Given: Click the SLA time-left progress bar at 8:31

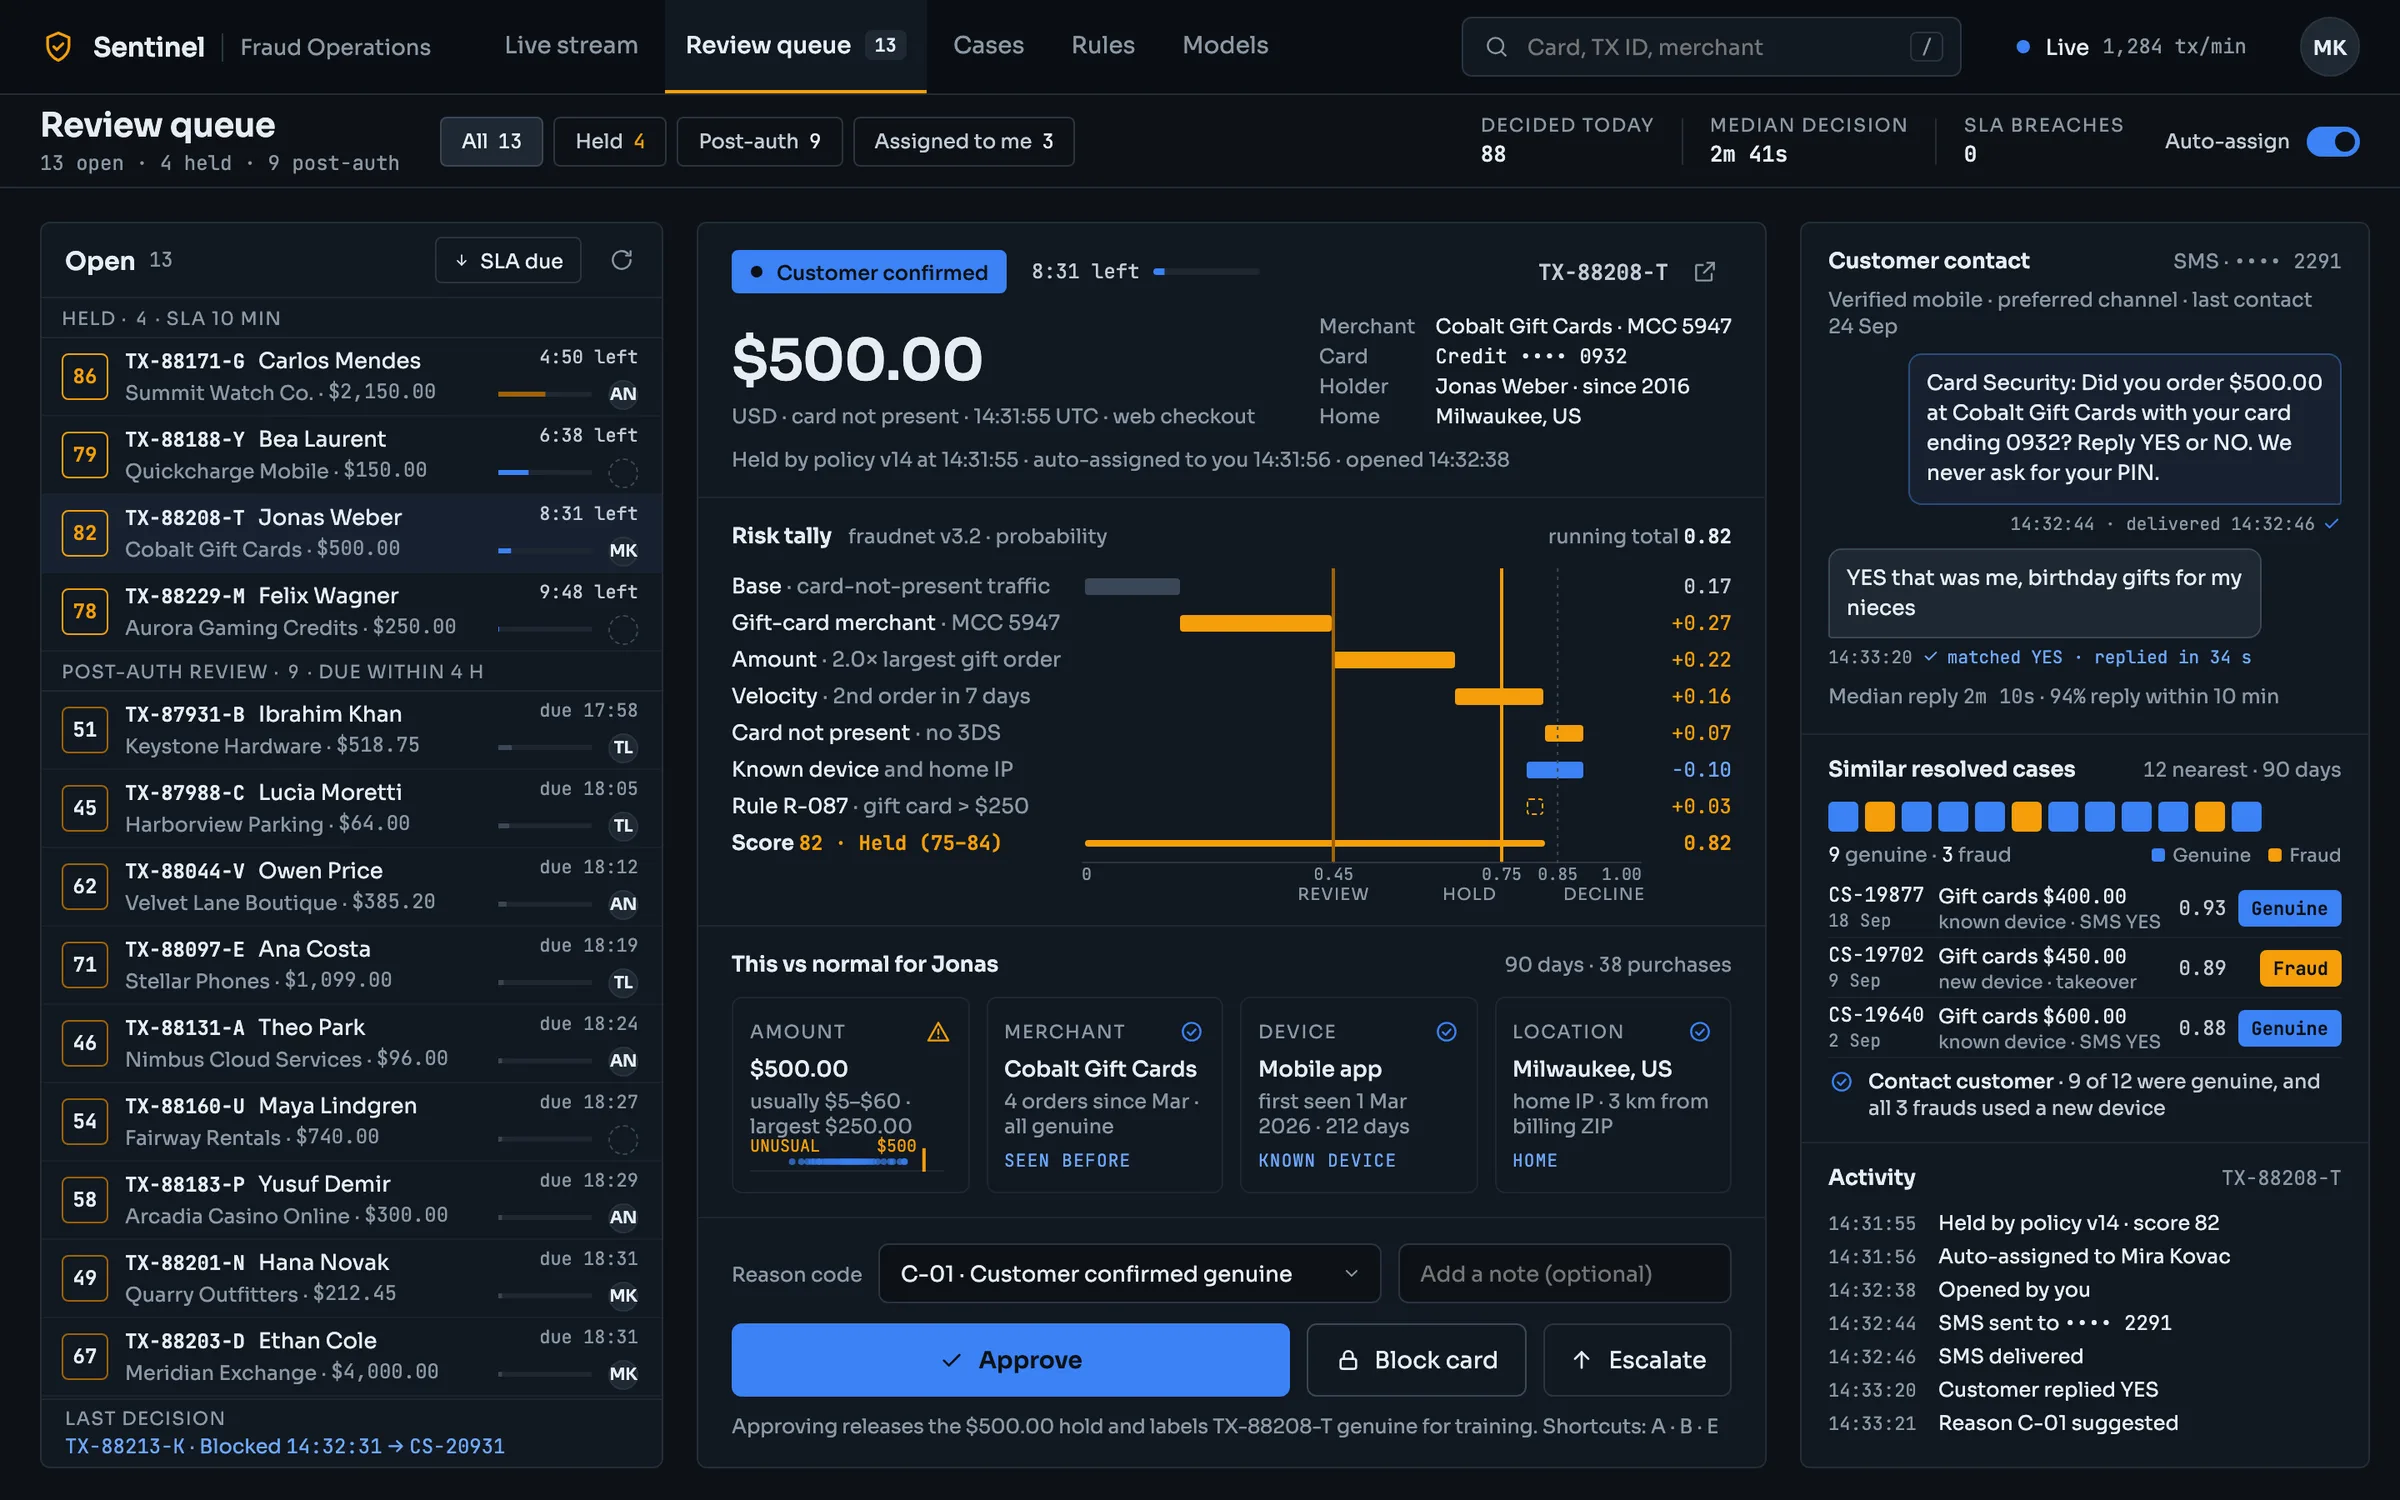Looking at the screenshot, I should 1206,272.
